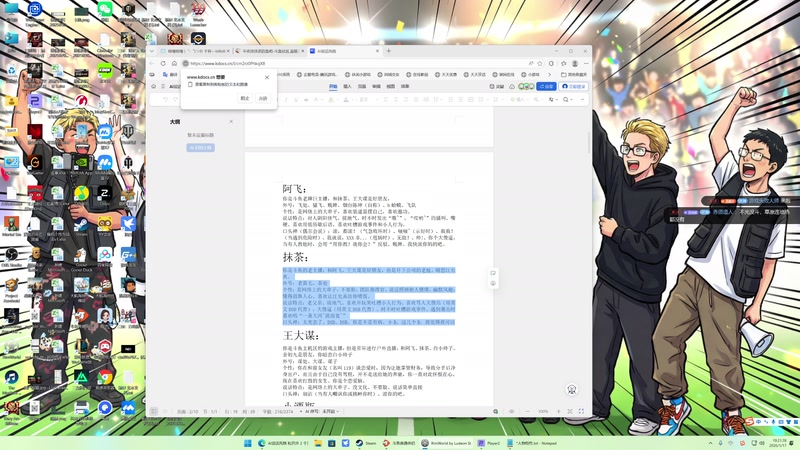The height and width of the screenshot is (450, 800).
Task: Open the 100% zoom level menu
Action: click(543, 411)
